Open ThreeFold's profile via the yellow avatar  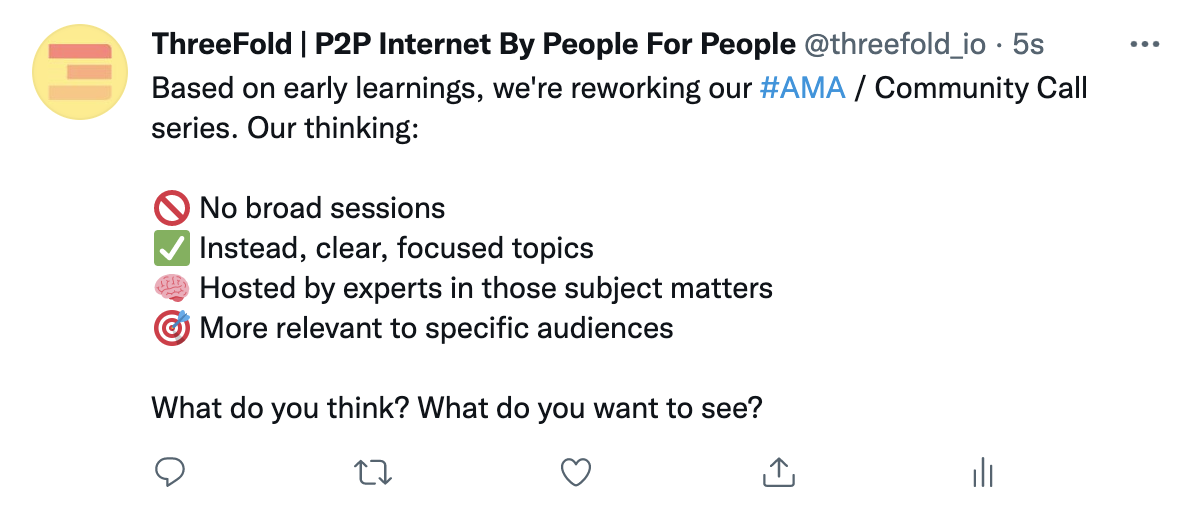(x=80, y=72)
